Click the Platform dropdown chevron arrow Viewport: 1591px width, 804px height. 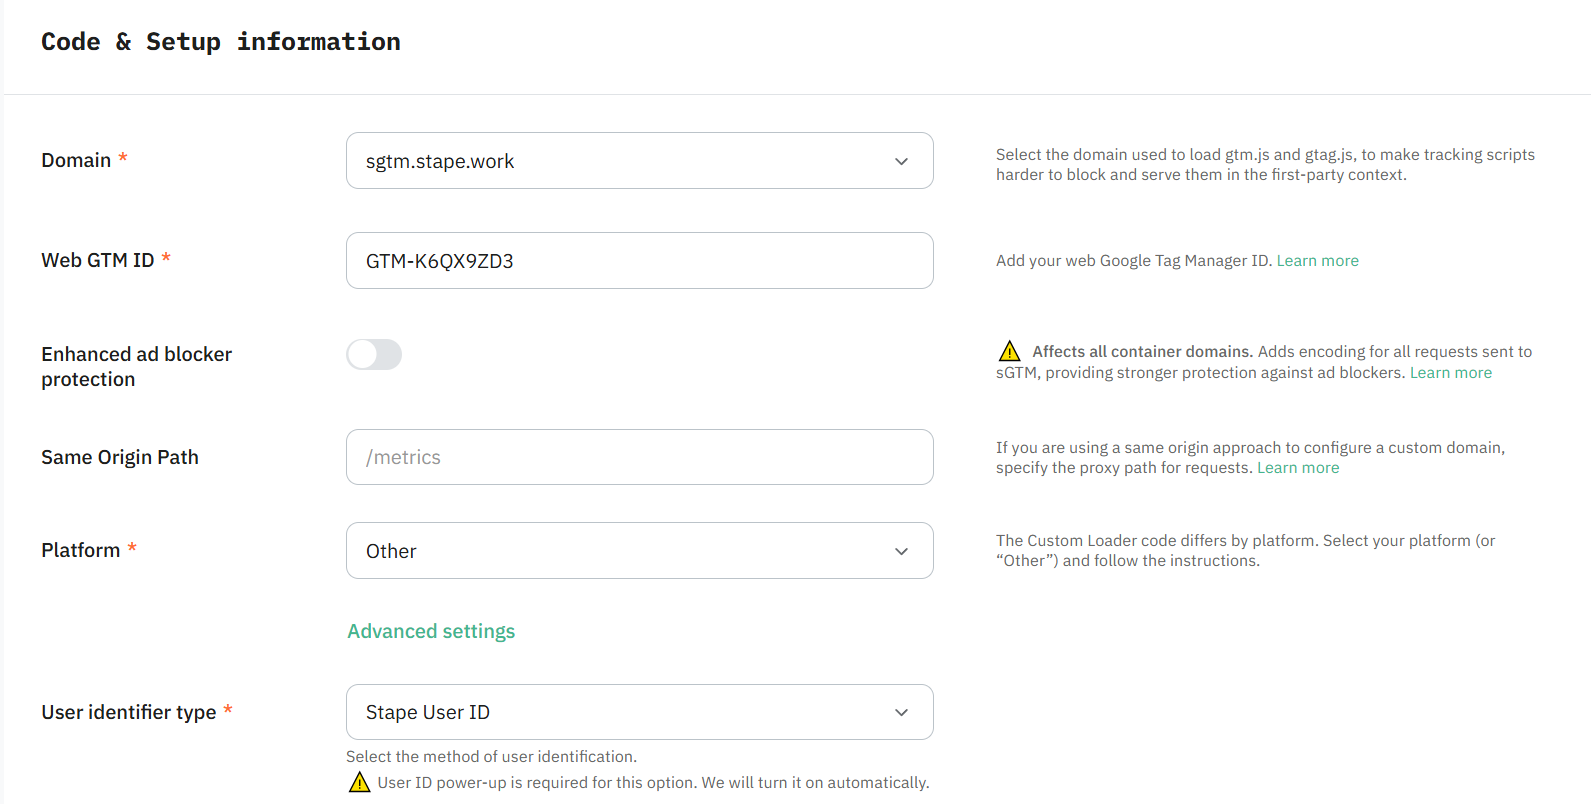click(x=901, y=551)
